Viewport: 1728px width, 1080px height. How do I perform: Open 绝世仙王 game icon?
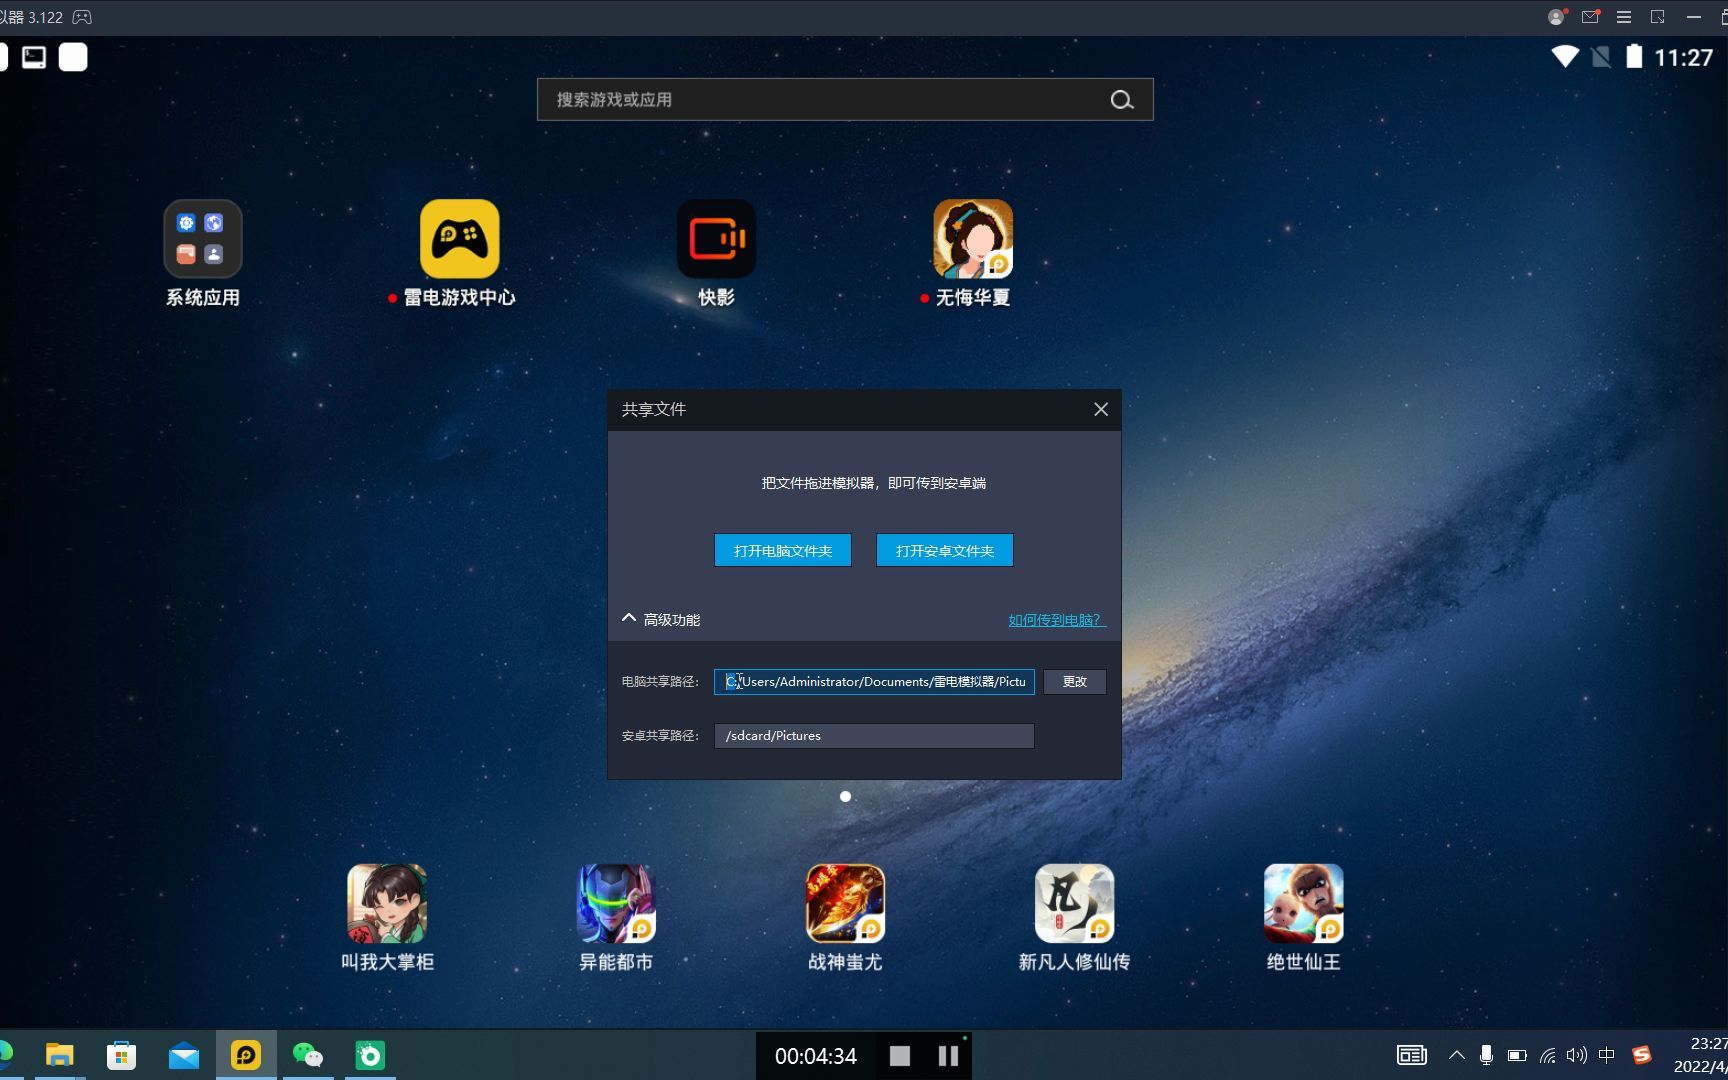click(1303, 903)
